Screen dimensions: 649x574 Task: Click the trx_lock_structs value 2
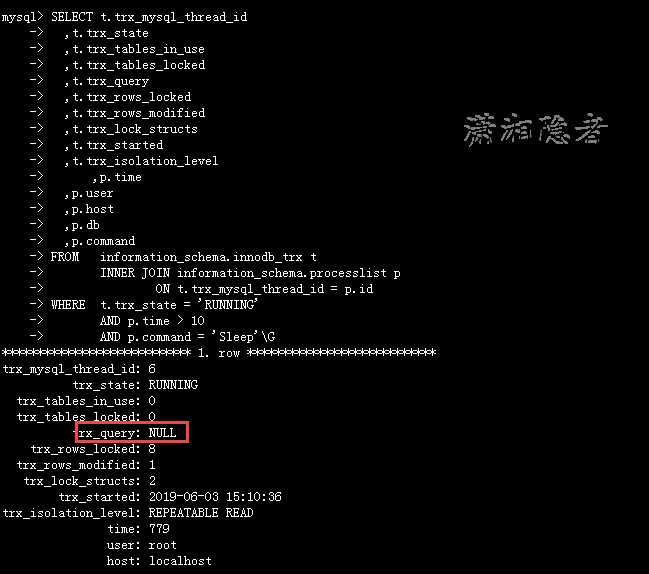coord(152,481)
